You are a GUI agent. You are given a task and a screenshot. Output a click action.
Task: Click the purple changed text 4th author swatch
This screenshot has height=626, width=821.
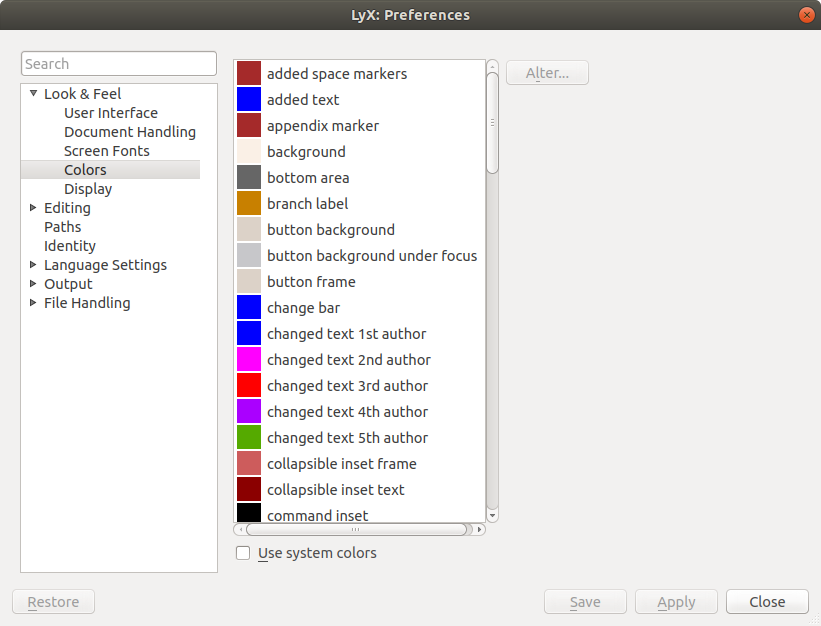point(249,412)
